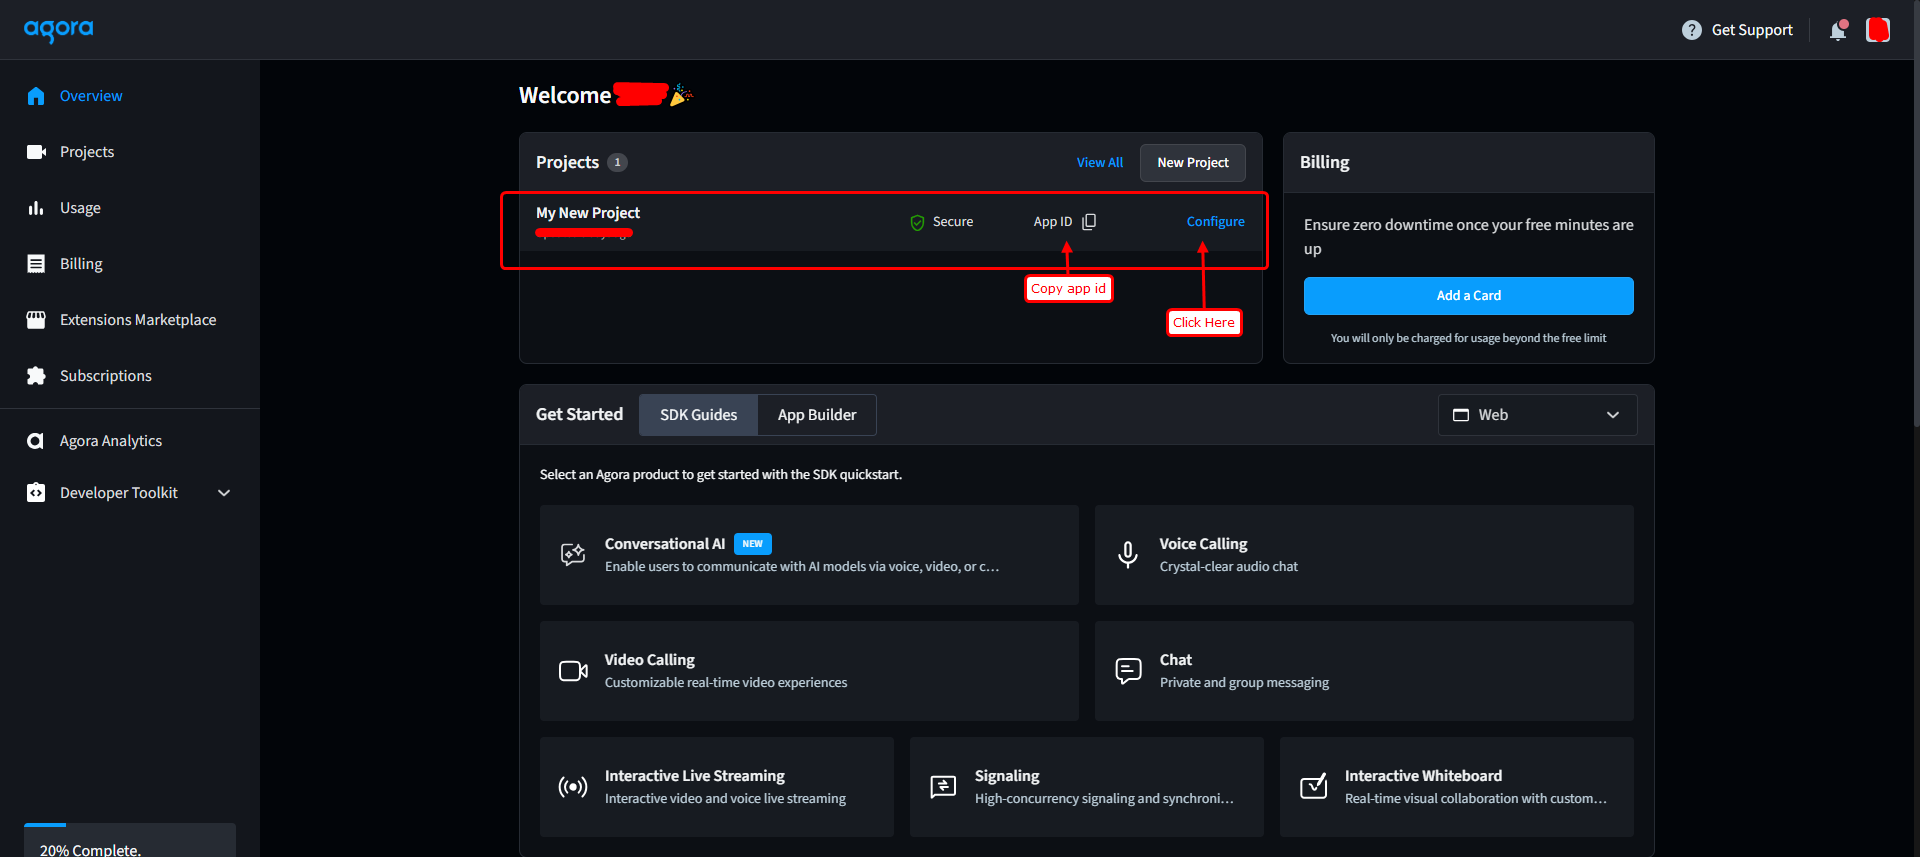Click the Extensions Marketplace store icon
This screenshot has width=1920, height=857.
[x=36, y=320]
